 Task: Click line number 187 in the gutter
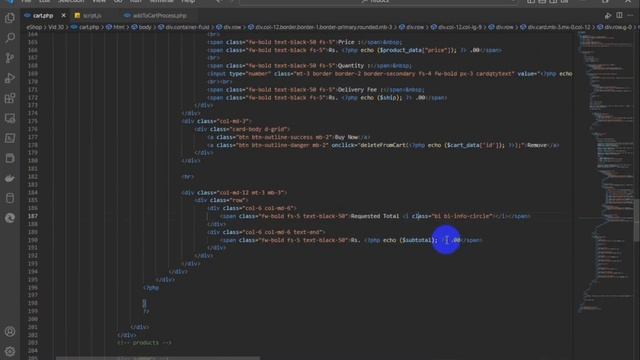pos(33,216)
